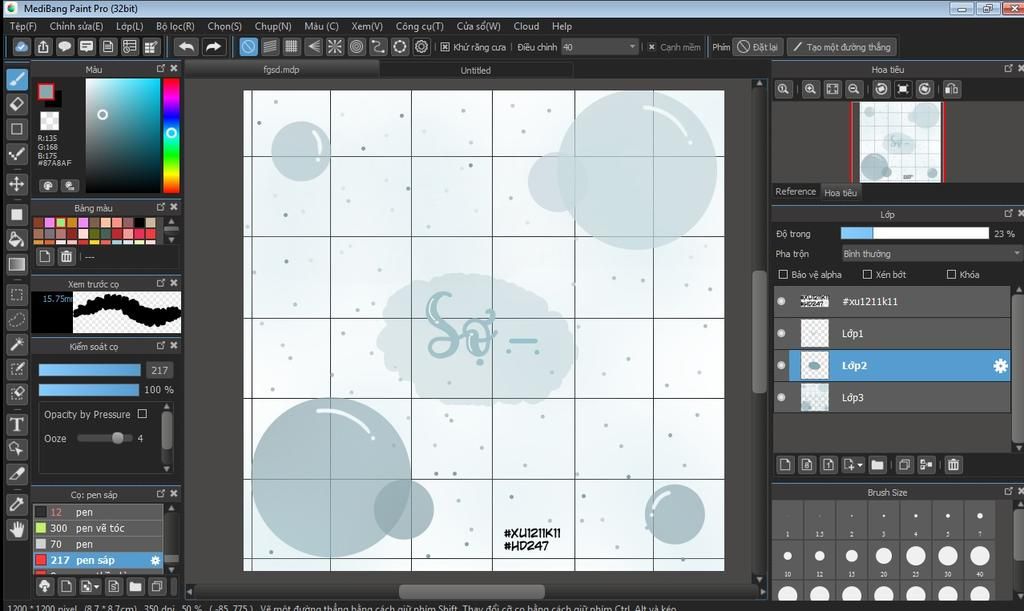Screen dimensions: 1024x611
Task: Select the Lasso selection tool
Action: [x=17, y=319]
